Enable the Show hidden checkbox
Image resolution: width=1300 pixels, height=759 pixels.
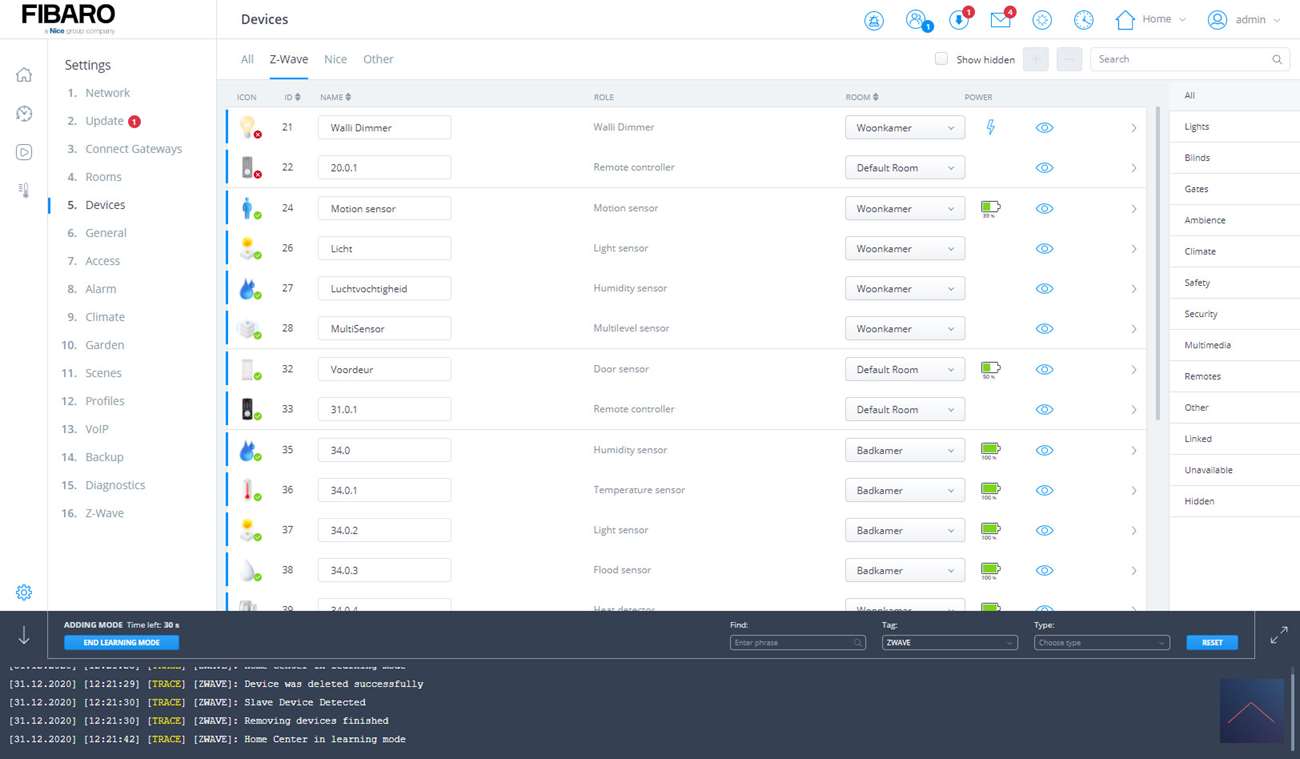click(x=941, y=59)
